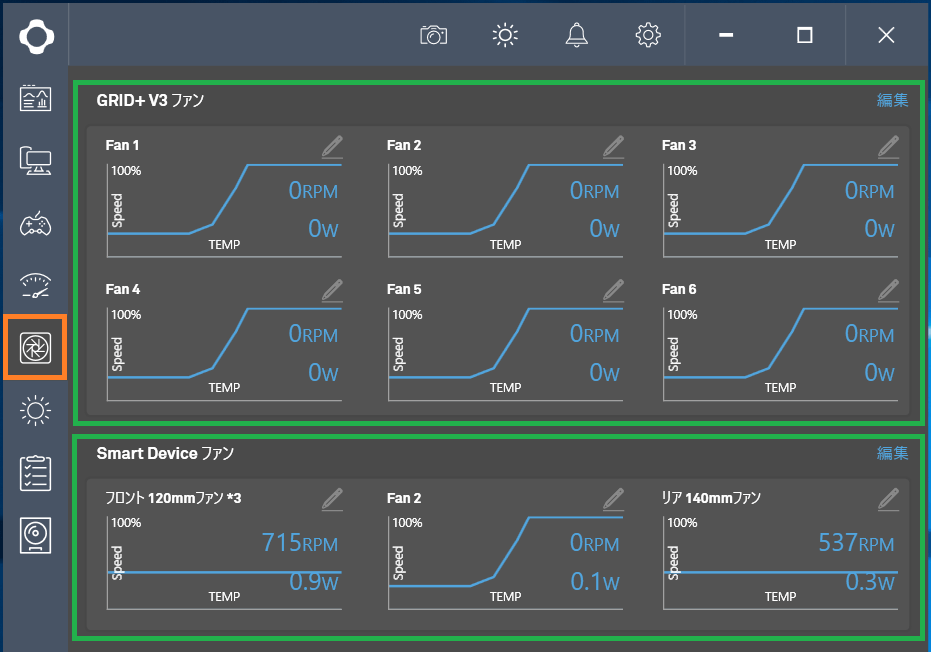The width and height of the screenshot is (931, 652).
Task: Edit Smart Device Fan 2 pencil icon
Action: [613, 499]
